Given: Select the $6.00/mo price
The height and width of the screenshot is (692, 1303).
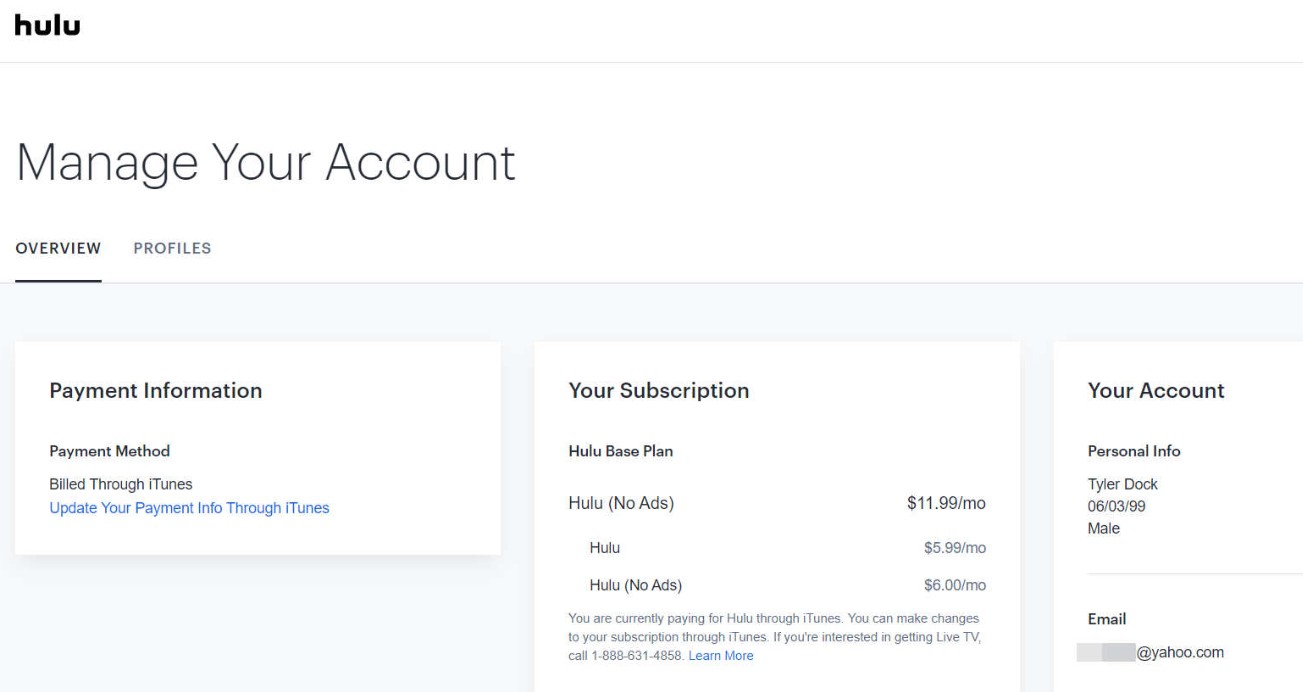Looking at the screenshot, I should tap(955, 585).
